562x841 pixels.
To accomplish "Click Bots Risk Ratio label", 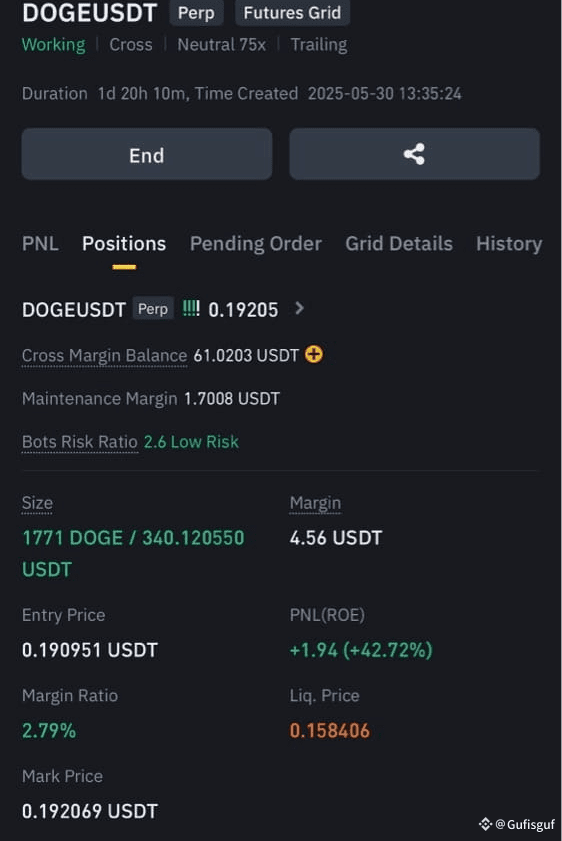I will 80,442.
